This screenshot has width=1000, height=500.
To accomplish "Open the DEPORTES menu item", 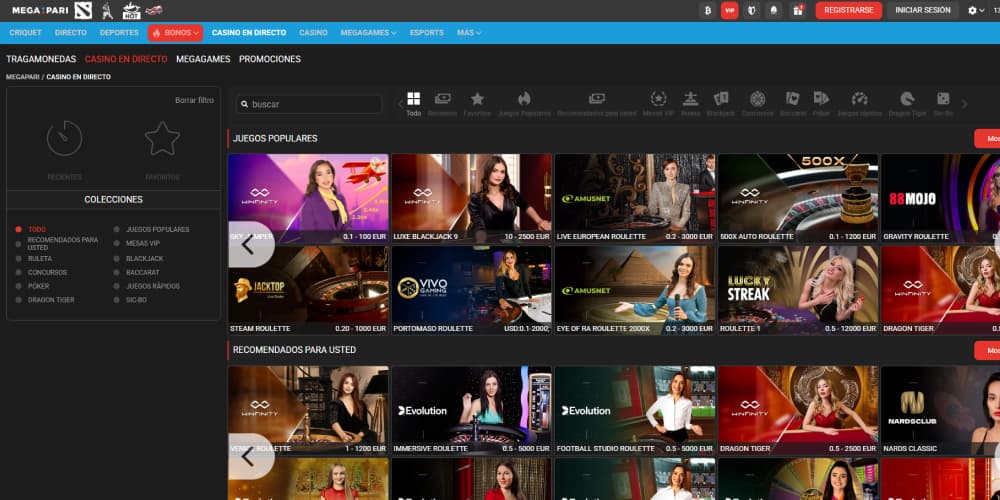I will [119, 33].
